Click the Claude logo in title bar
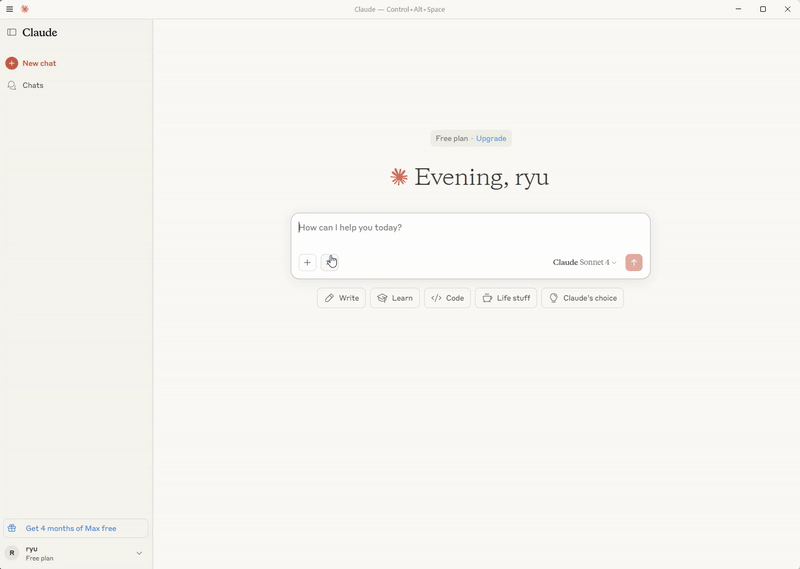The width and height of the screenshot is (800, 569). pyautogui.click(x=24, y=9)
